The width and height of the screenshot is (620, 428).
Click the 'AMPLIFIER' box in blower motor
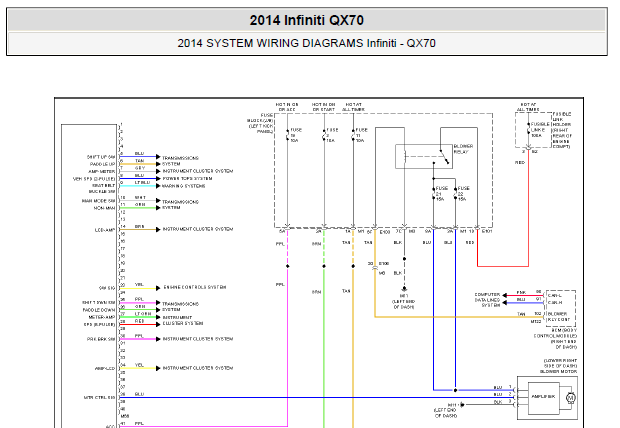(544, 396)
